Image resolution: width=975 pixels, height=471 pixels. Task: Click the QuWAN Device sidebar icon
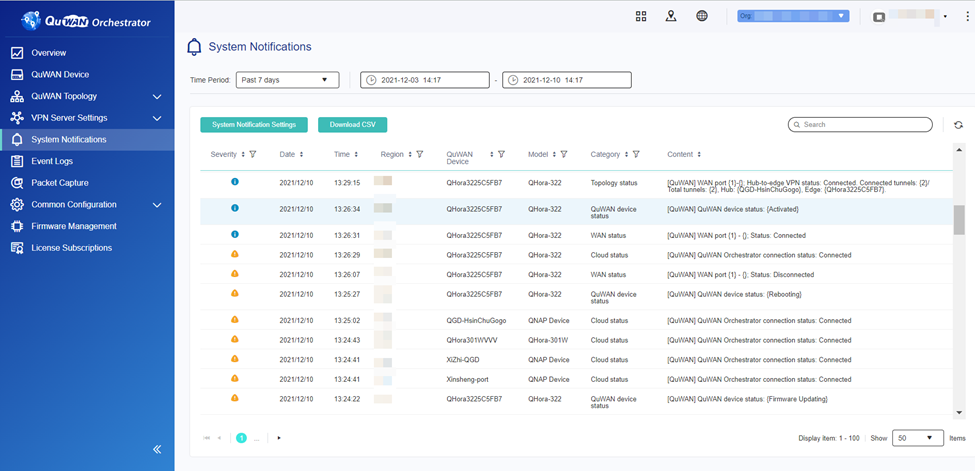[x=17, y=75]
